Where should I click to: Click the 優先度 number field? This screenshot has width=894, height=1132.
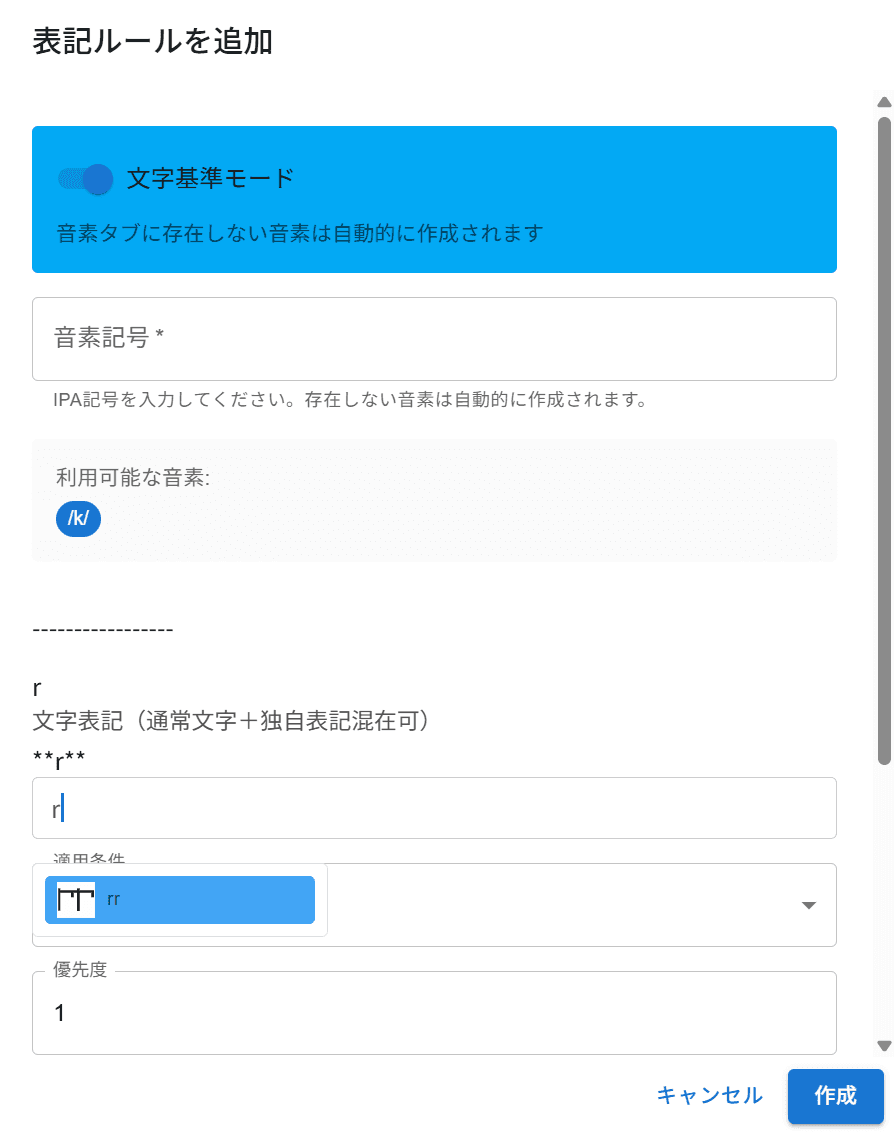coord(434,1013)
